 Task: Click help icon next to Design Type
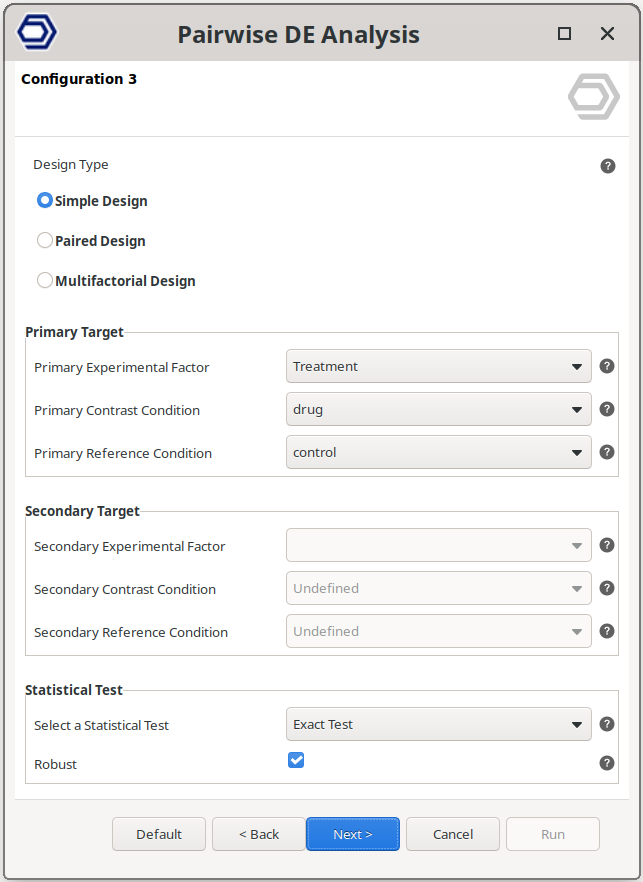(x=608, y=166)
